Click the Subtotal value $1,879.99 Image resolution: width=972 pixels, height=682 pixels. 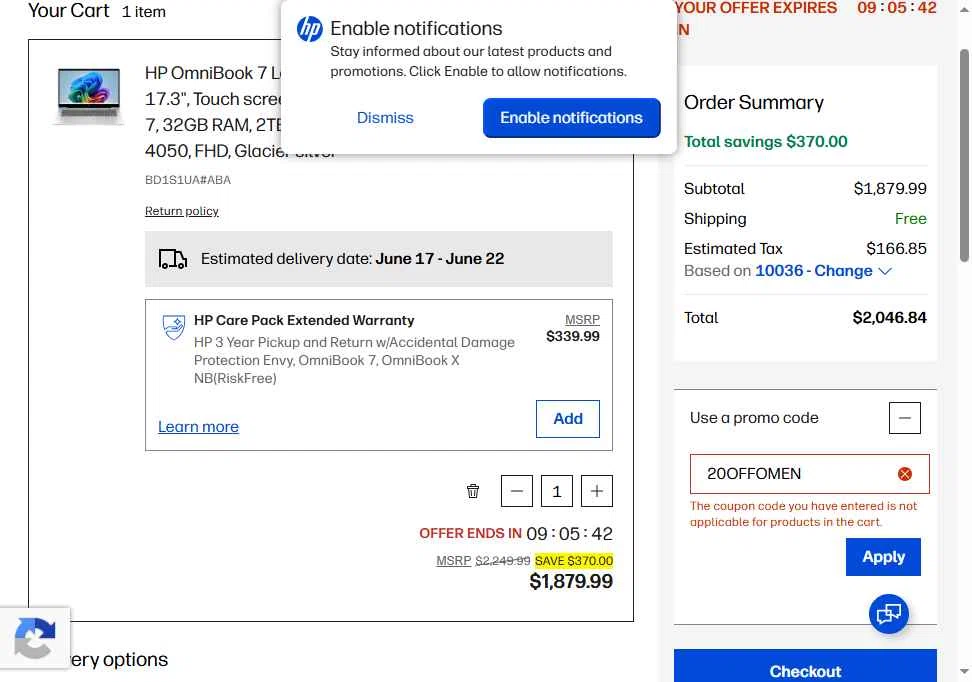[890, 188]
